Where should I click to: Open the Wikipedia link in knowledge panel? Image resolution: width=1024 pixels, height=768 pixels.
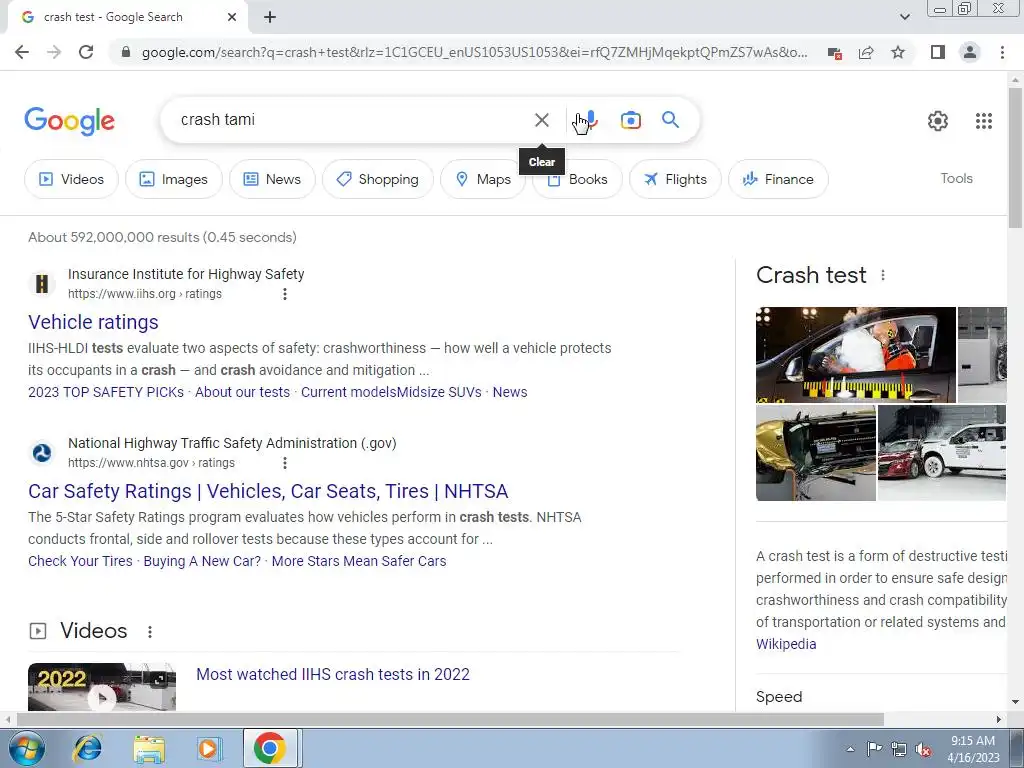tap(786, 644)
